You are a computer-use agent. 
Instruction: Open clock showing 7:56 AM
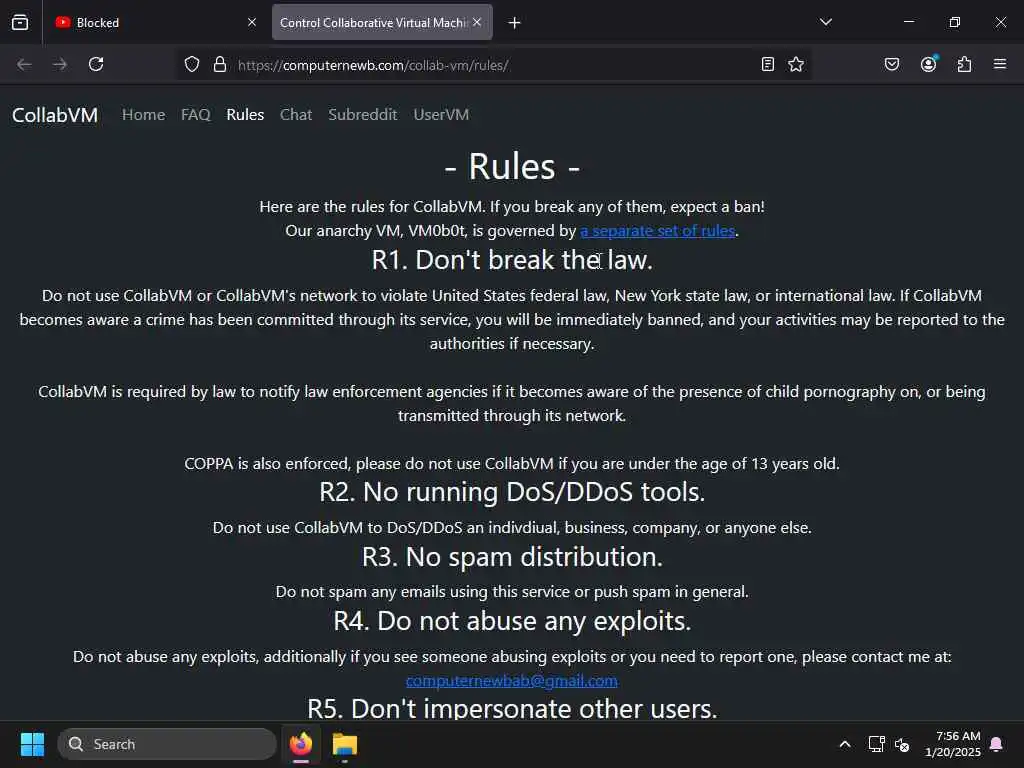[x=953, y=744]
